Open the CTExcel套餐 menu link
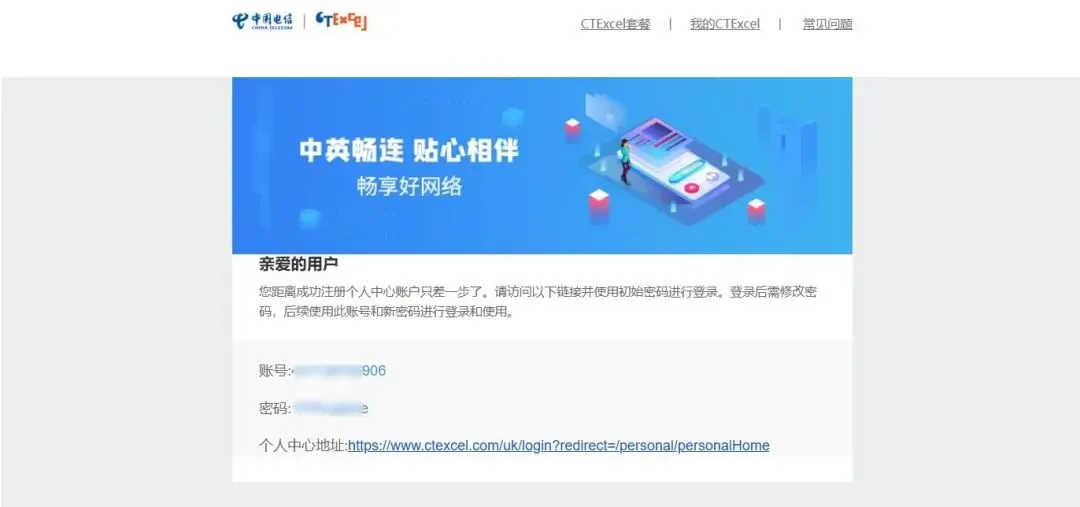 point(615,24)
